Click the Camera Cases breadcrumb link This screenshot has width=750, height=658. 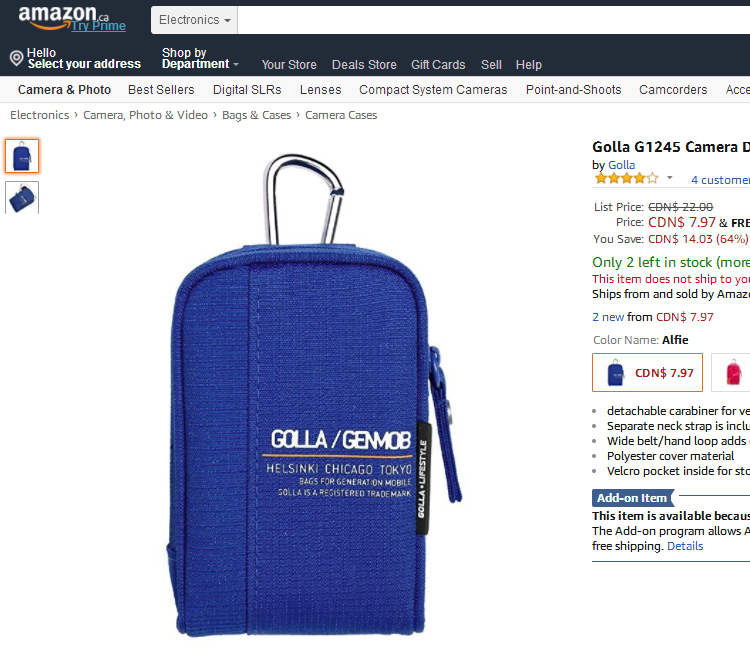(341, 115)
